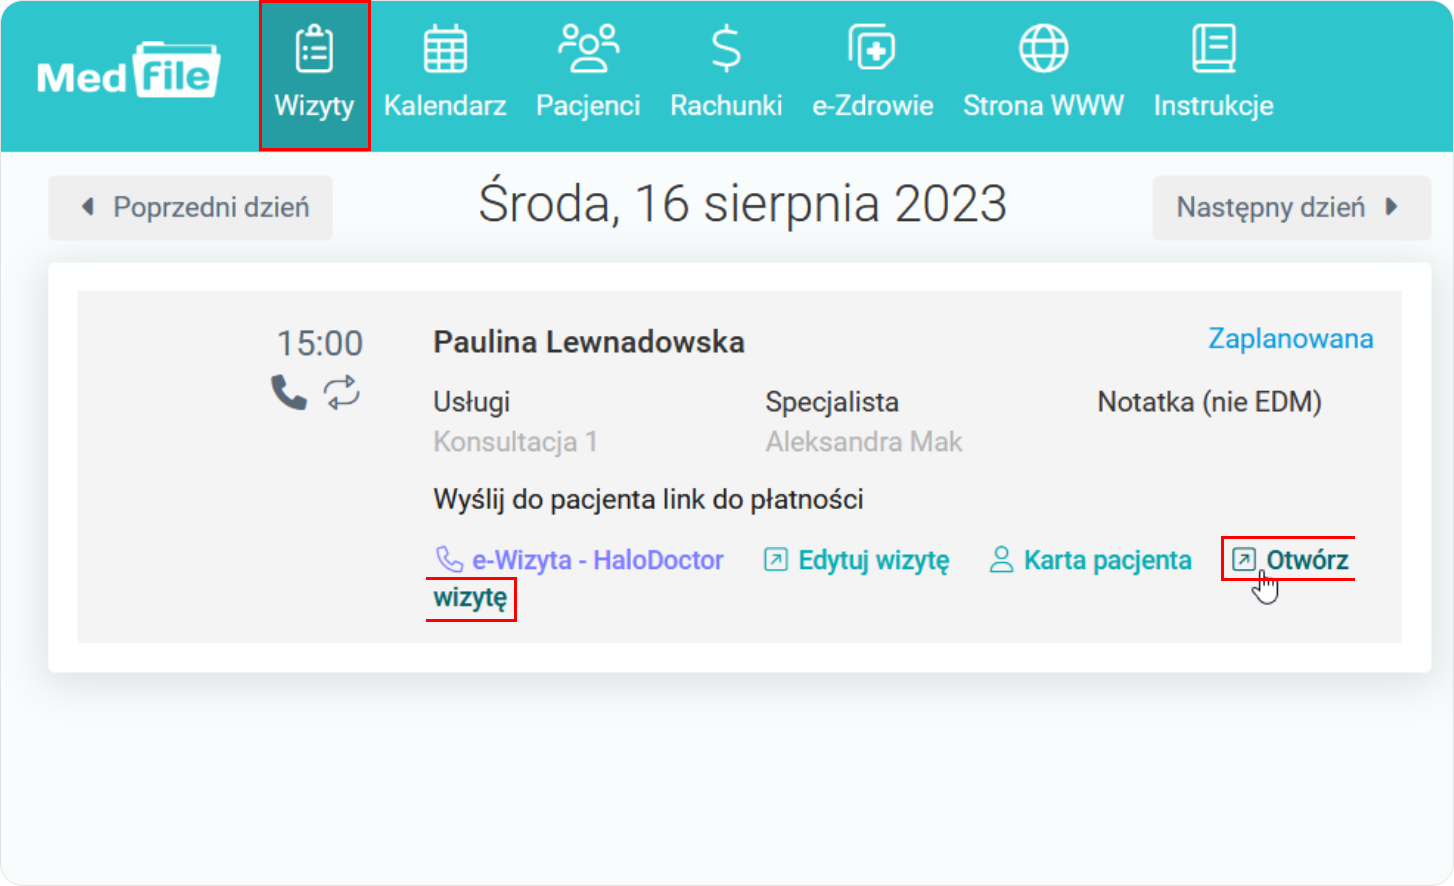This screenshot has height=886, width=1454.
Task: Click the visit time 15:00
Action: click(320, 343)
